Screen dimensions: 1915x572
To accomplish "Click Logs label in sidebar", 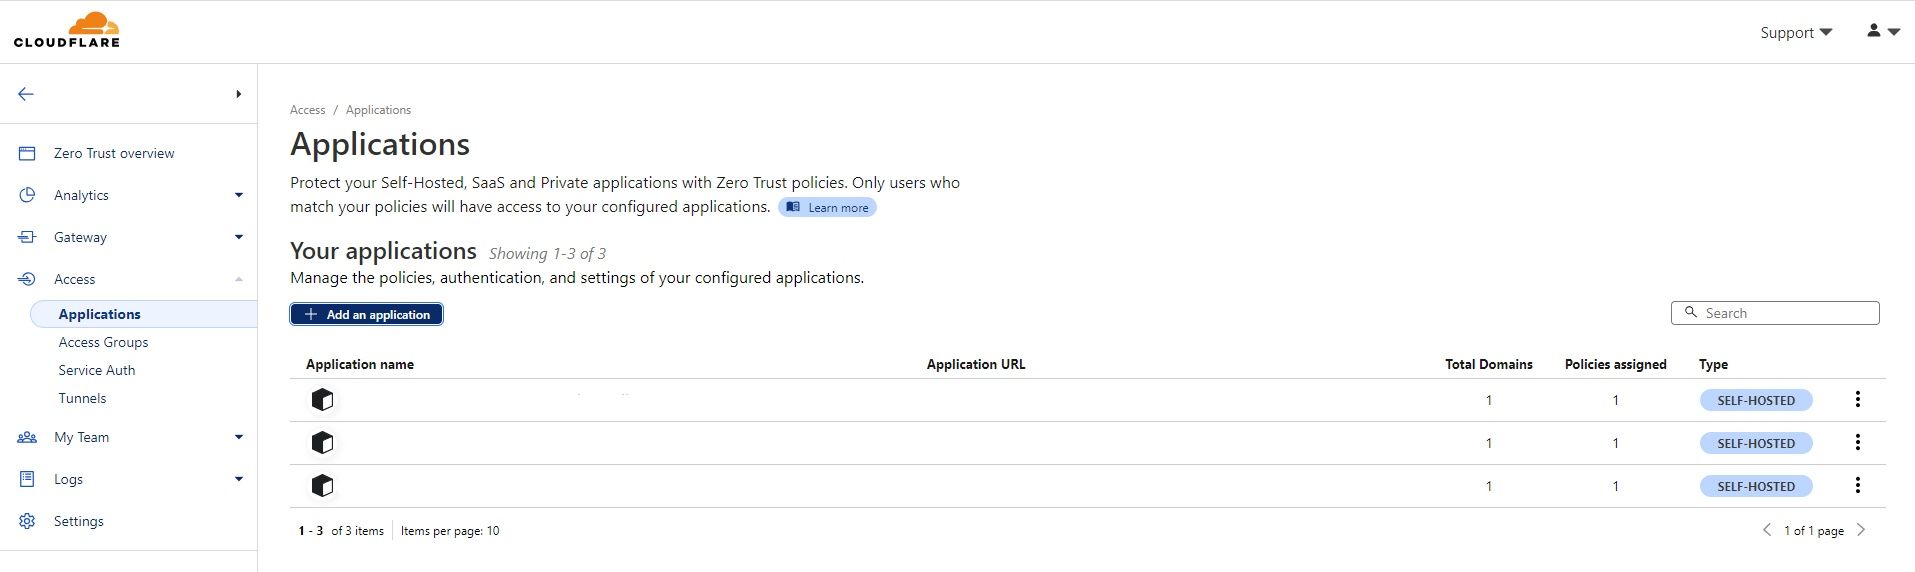I will [x=68, y=479].
